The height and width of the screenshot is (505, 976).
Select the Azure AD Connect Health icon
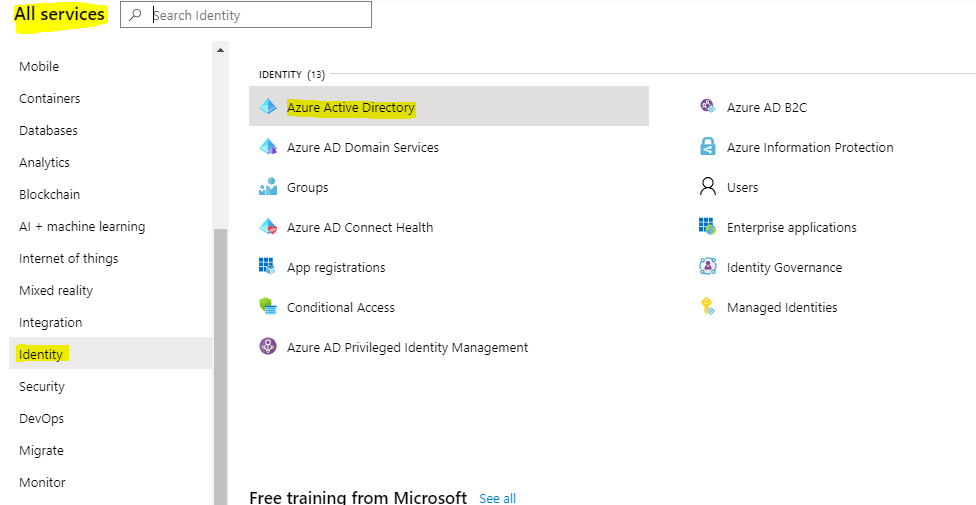(268, 227)
